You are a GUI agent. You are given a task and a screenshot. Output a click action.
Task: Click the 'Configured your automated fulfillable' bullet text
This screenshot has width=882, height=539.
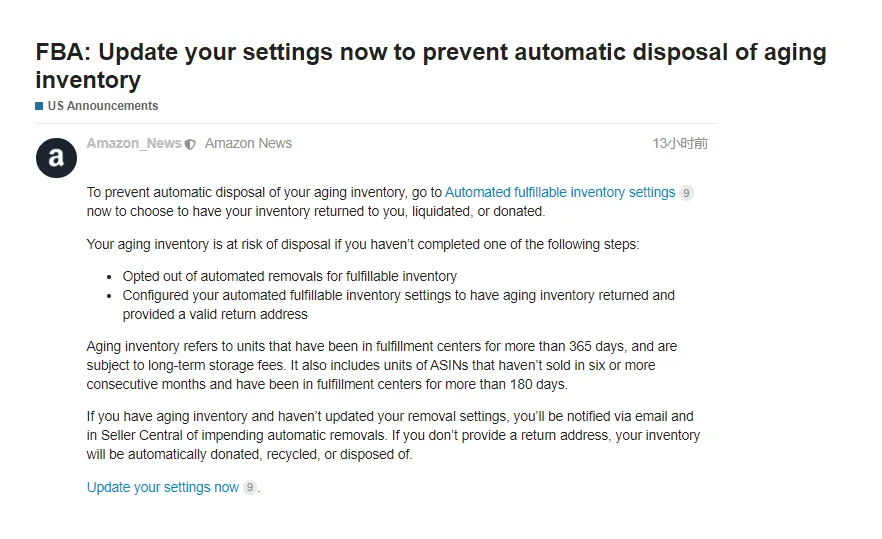coord(398,304)
